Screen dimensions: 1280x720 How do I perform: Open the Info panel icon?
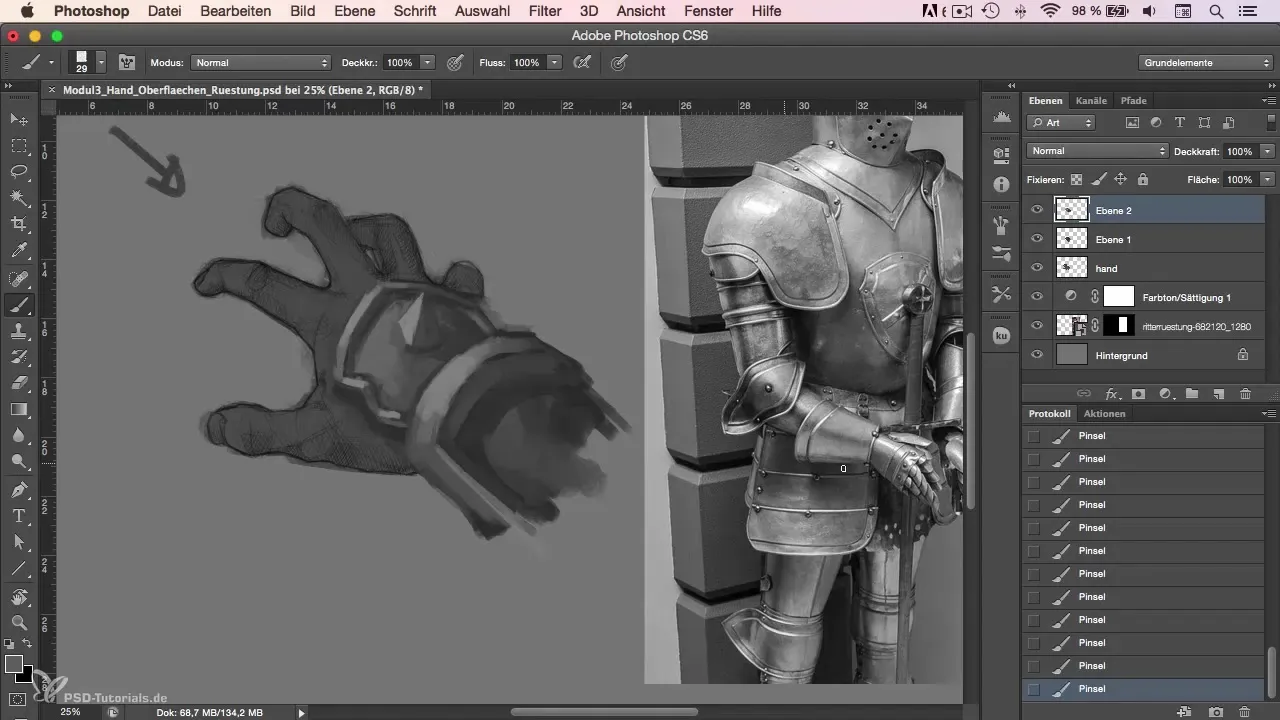(1001, 185)
